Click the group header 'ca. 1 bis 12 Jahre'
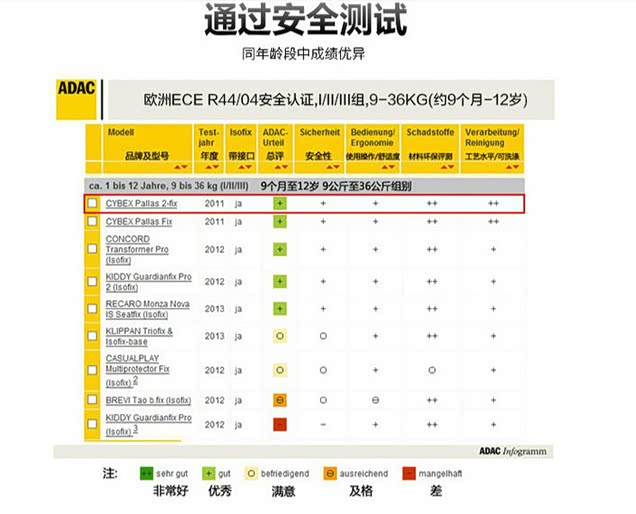636x514 pixels. 169,186
